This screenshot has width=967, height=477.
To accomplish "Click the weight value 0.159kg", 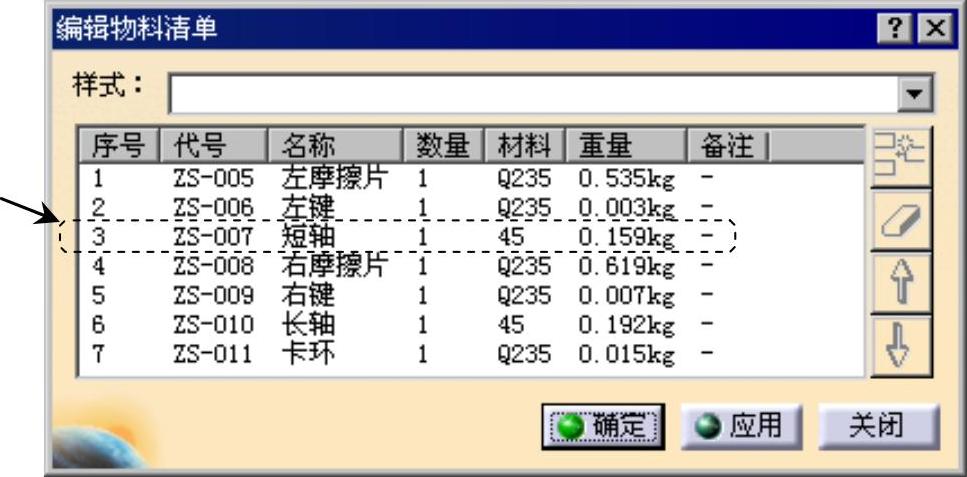I will coord(627,238).
